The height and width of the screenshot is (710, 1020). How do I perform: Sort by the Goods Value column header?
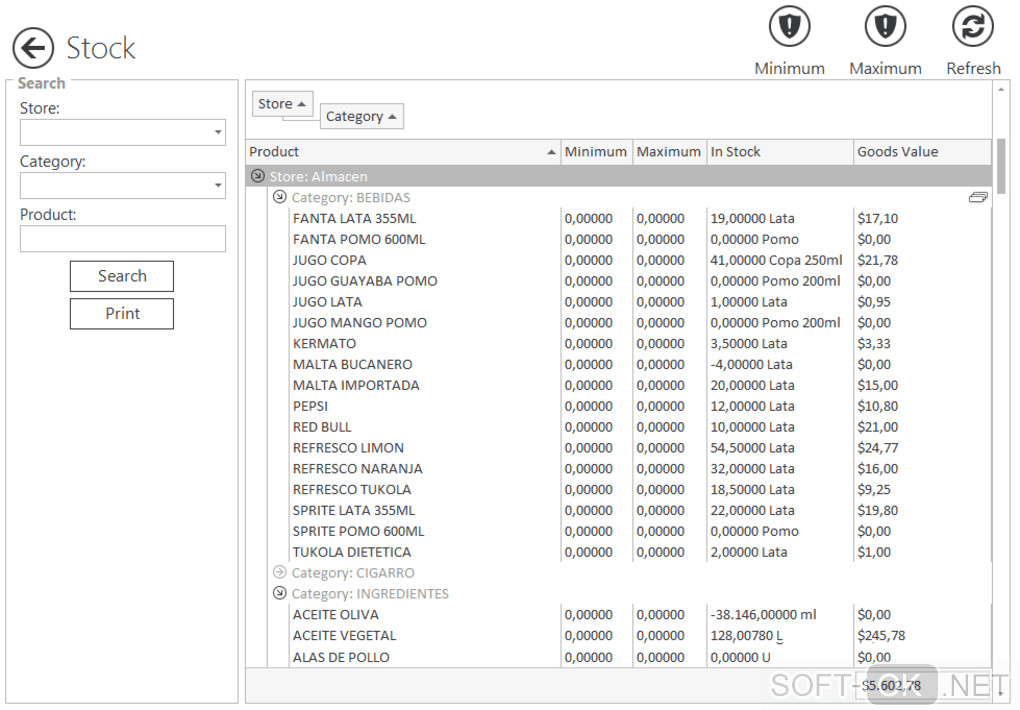click(x=922, y=152)
